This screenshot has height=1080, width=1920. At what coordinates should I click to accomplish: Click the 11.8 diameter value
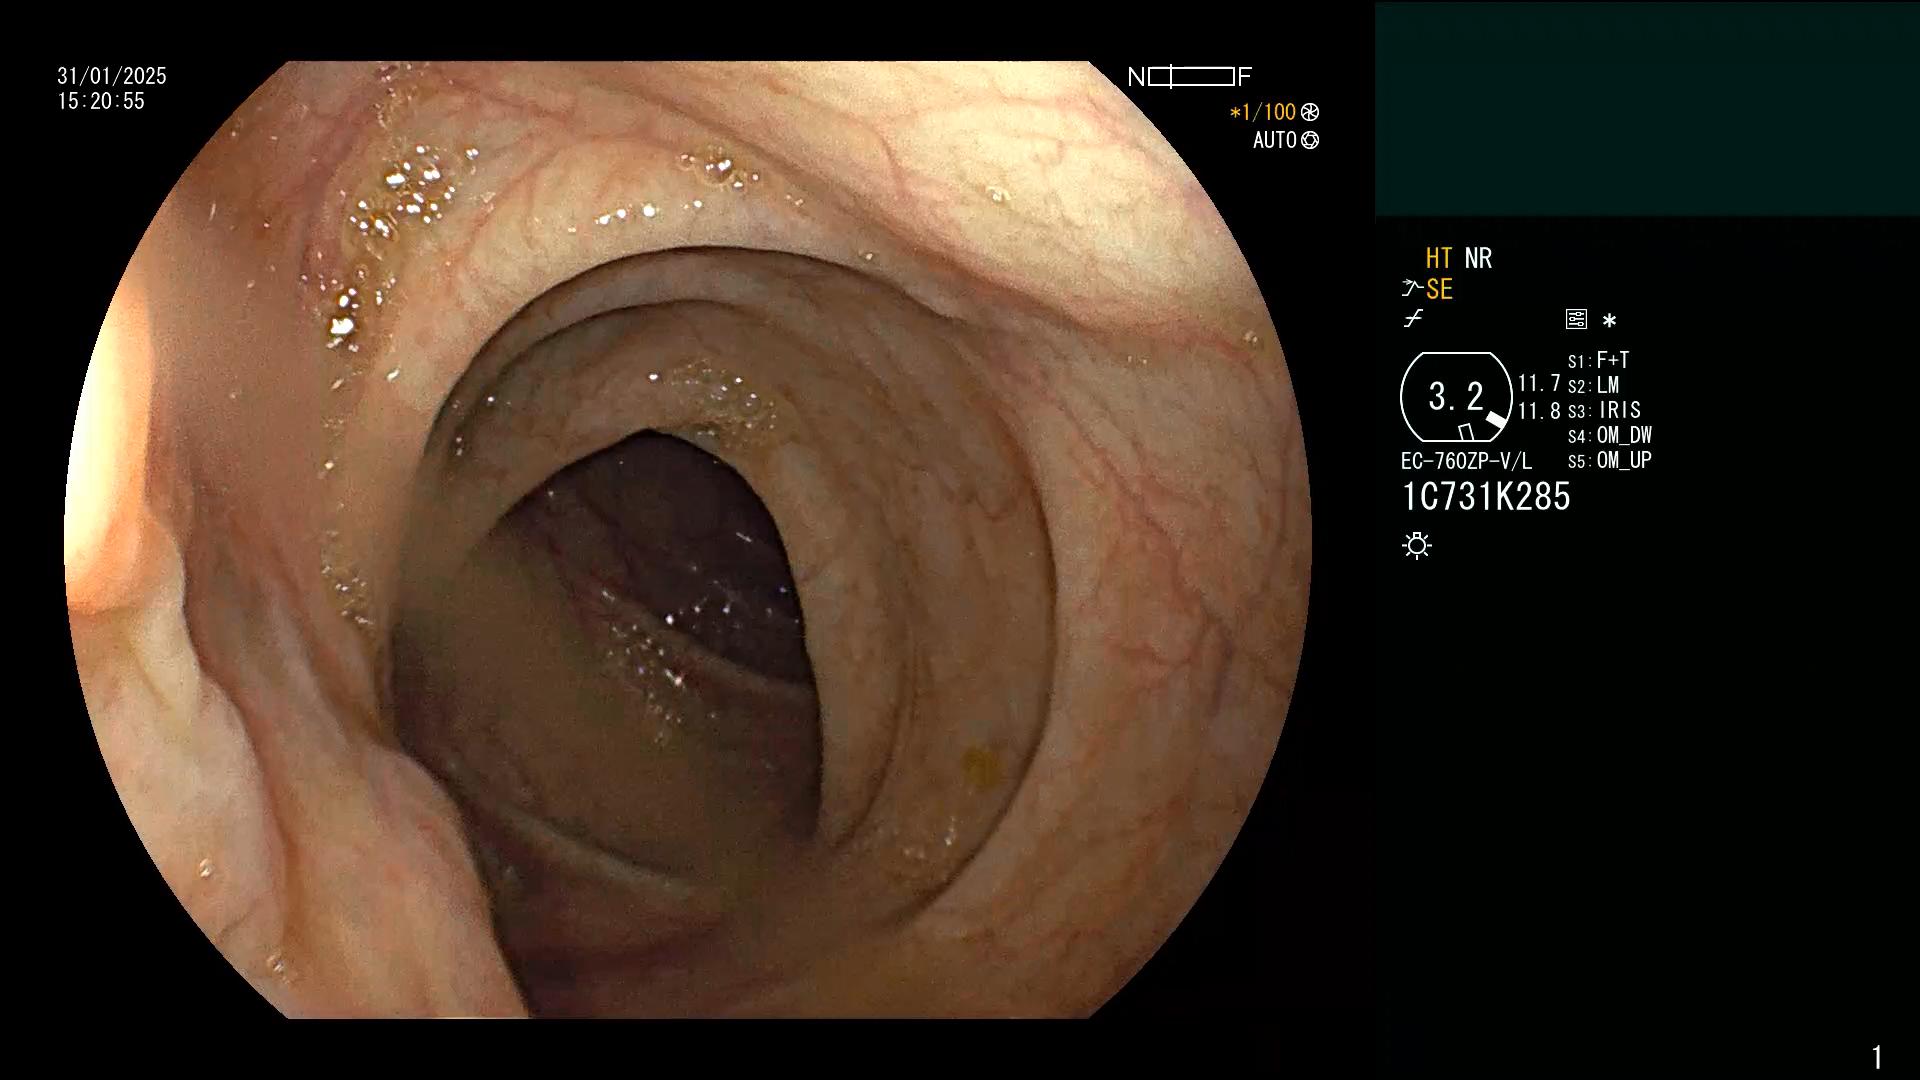click(x=1539, y=412)
